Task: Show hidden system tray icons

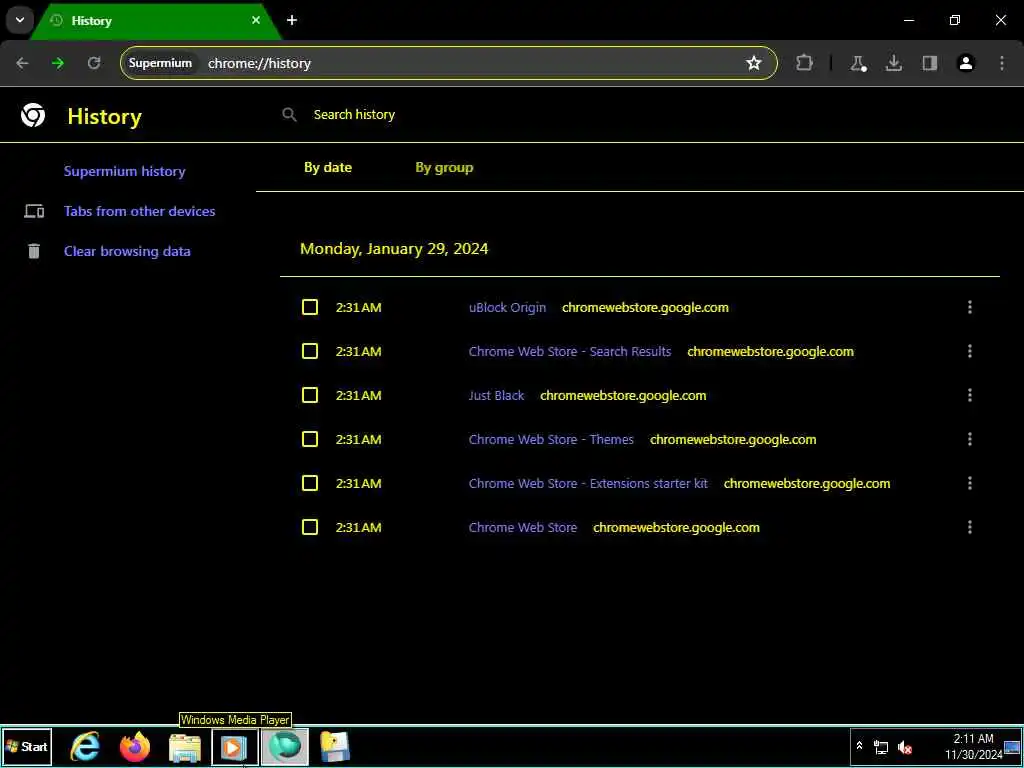Action: tap(859, 746)
